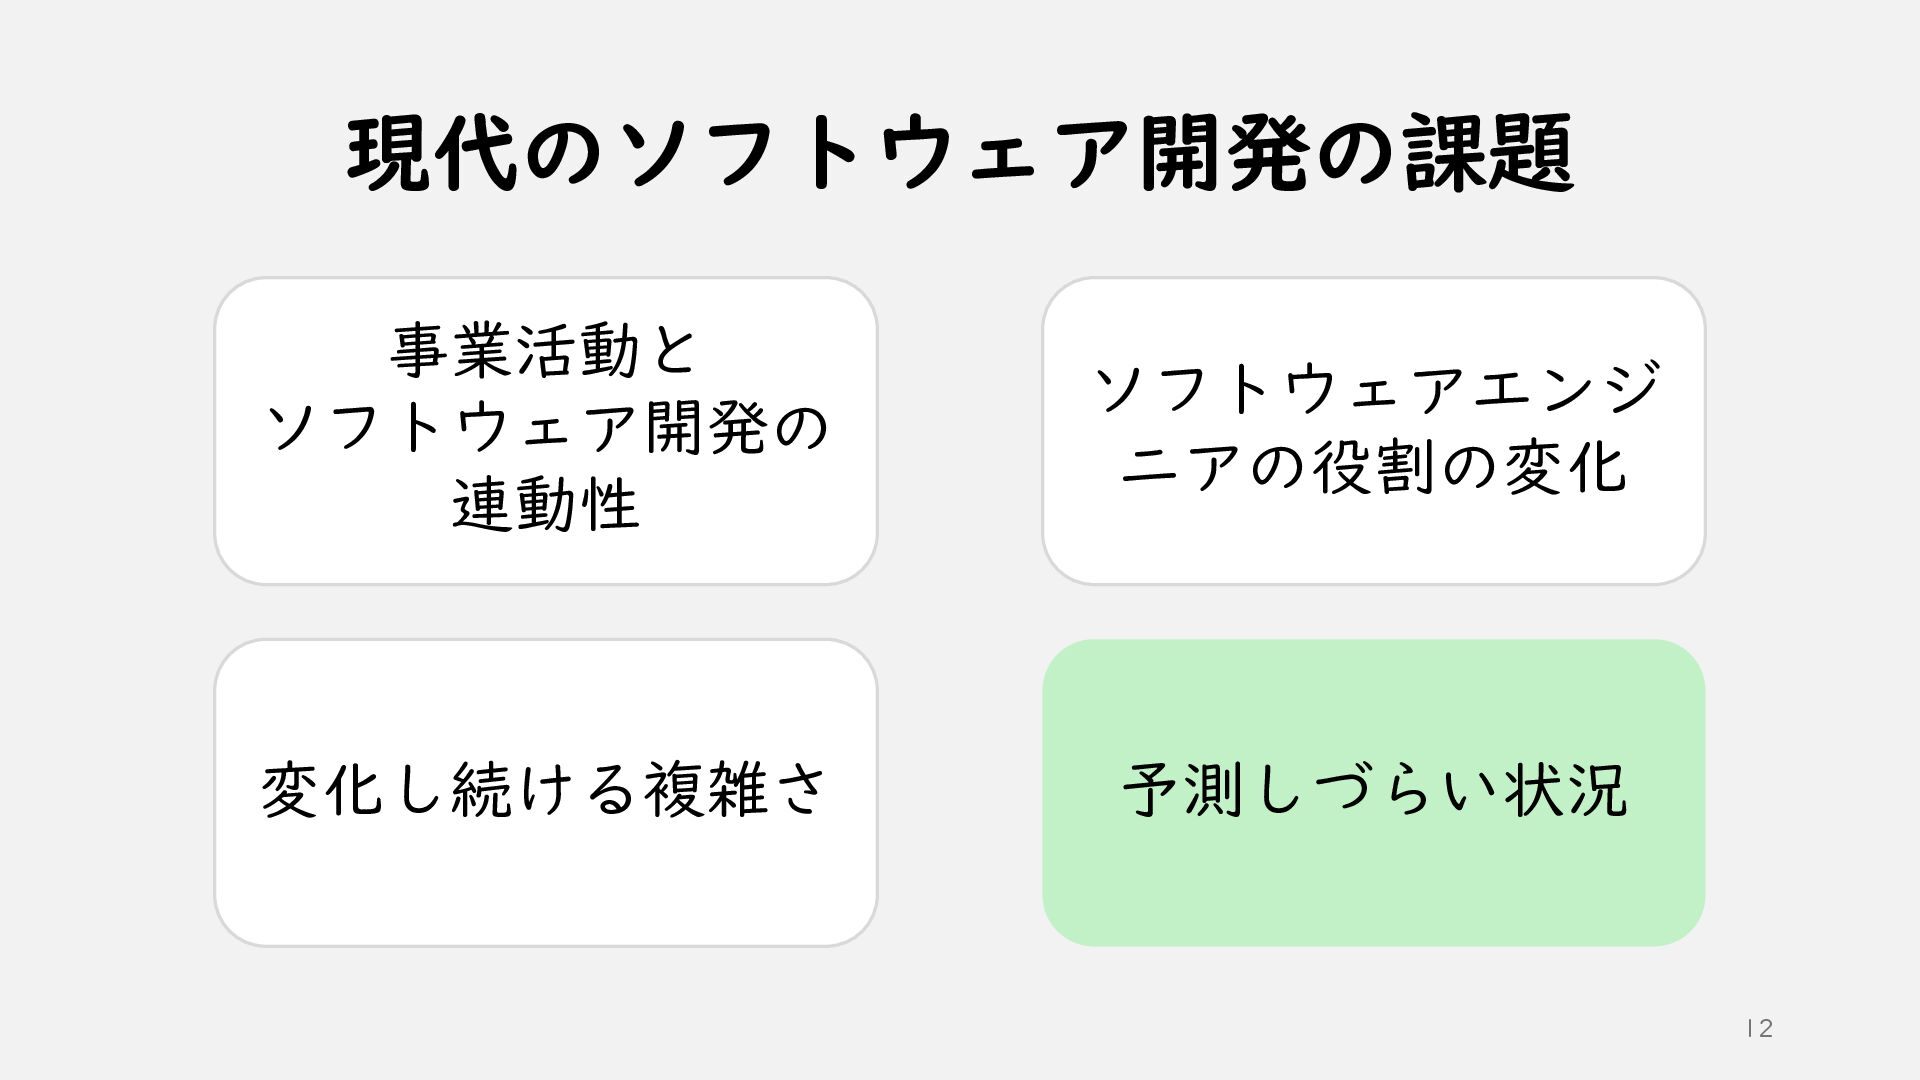Click the word 複雑さ in bottom-left box

click(x=736, y=790)
